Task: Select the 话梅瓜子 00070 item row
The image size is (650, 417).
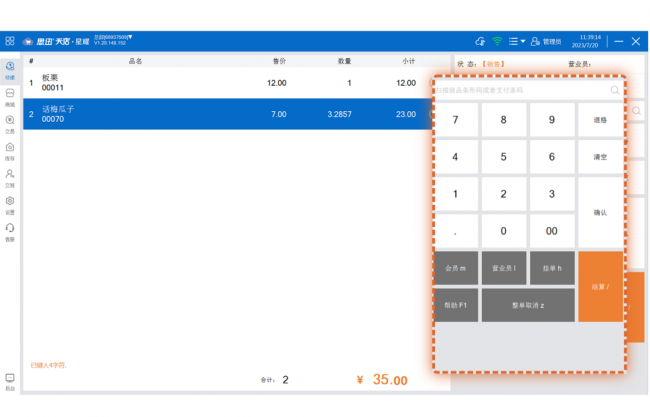Action: tap(228, 114)
